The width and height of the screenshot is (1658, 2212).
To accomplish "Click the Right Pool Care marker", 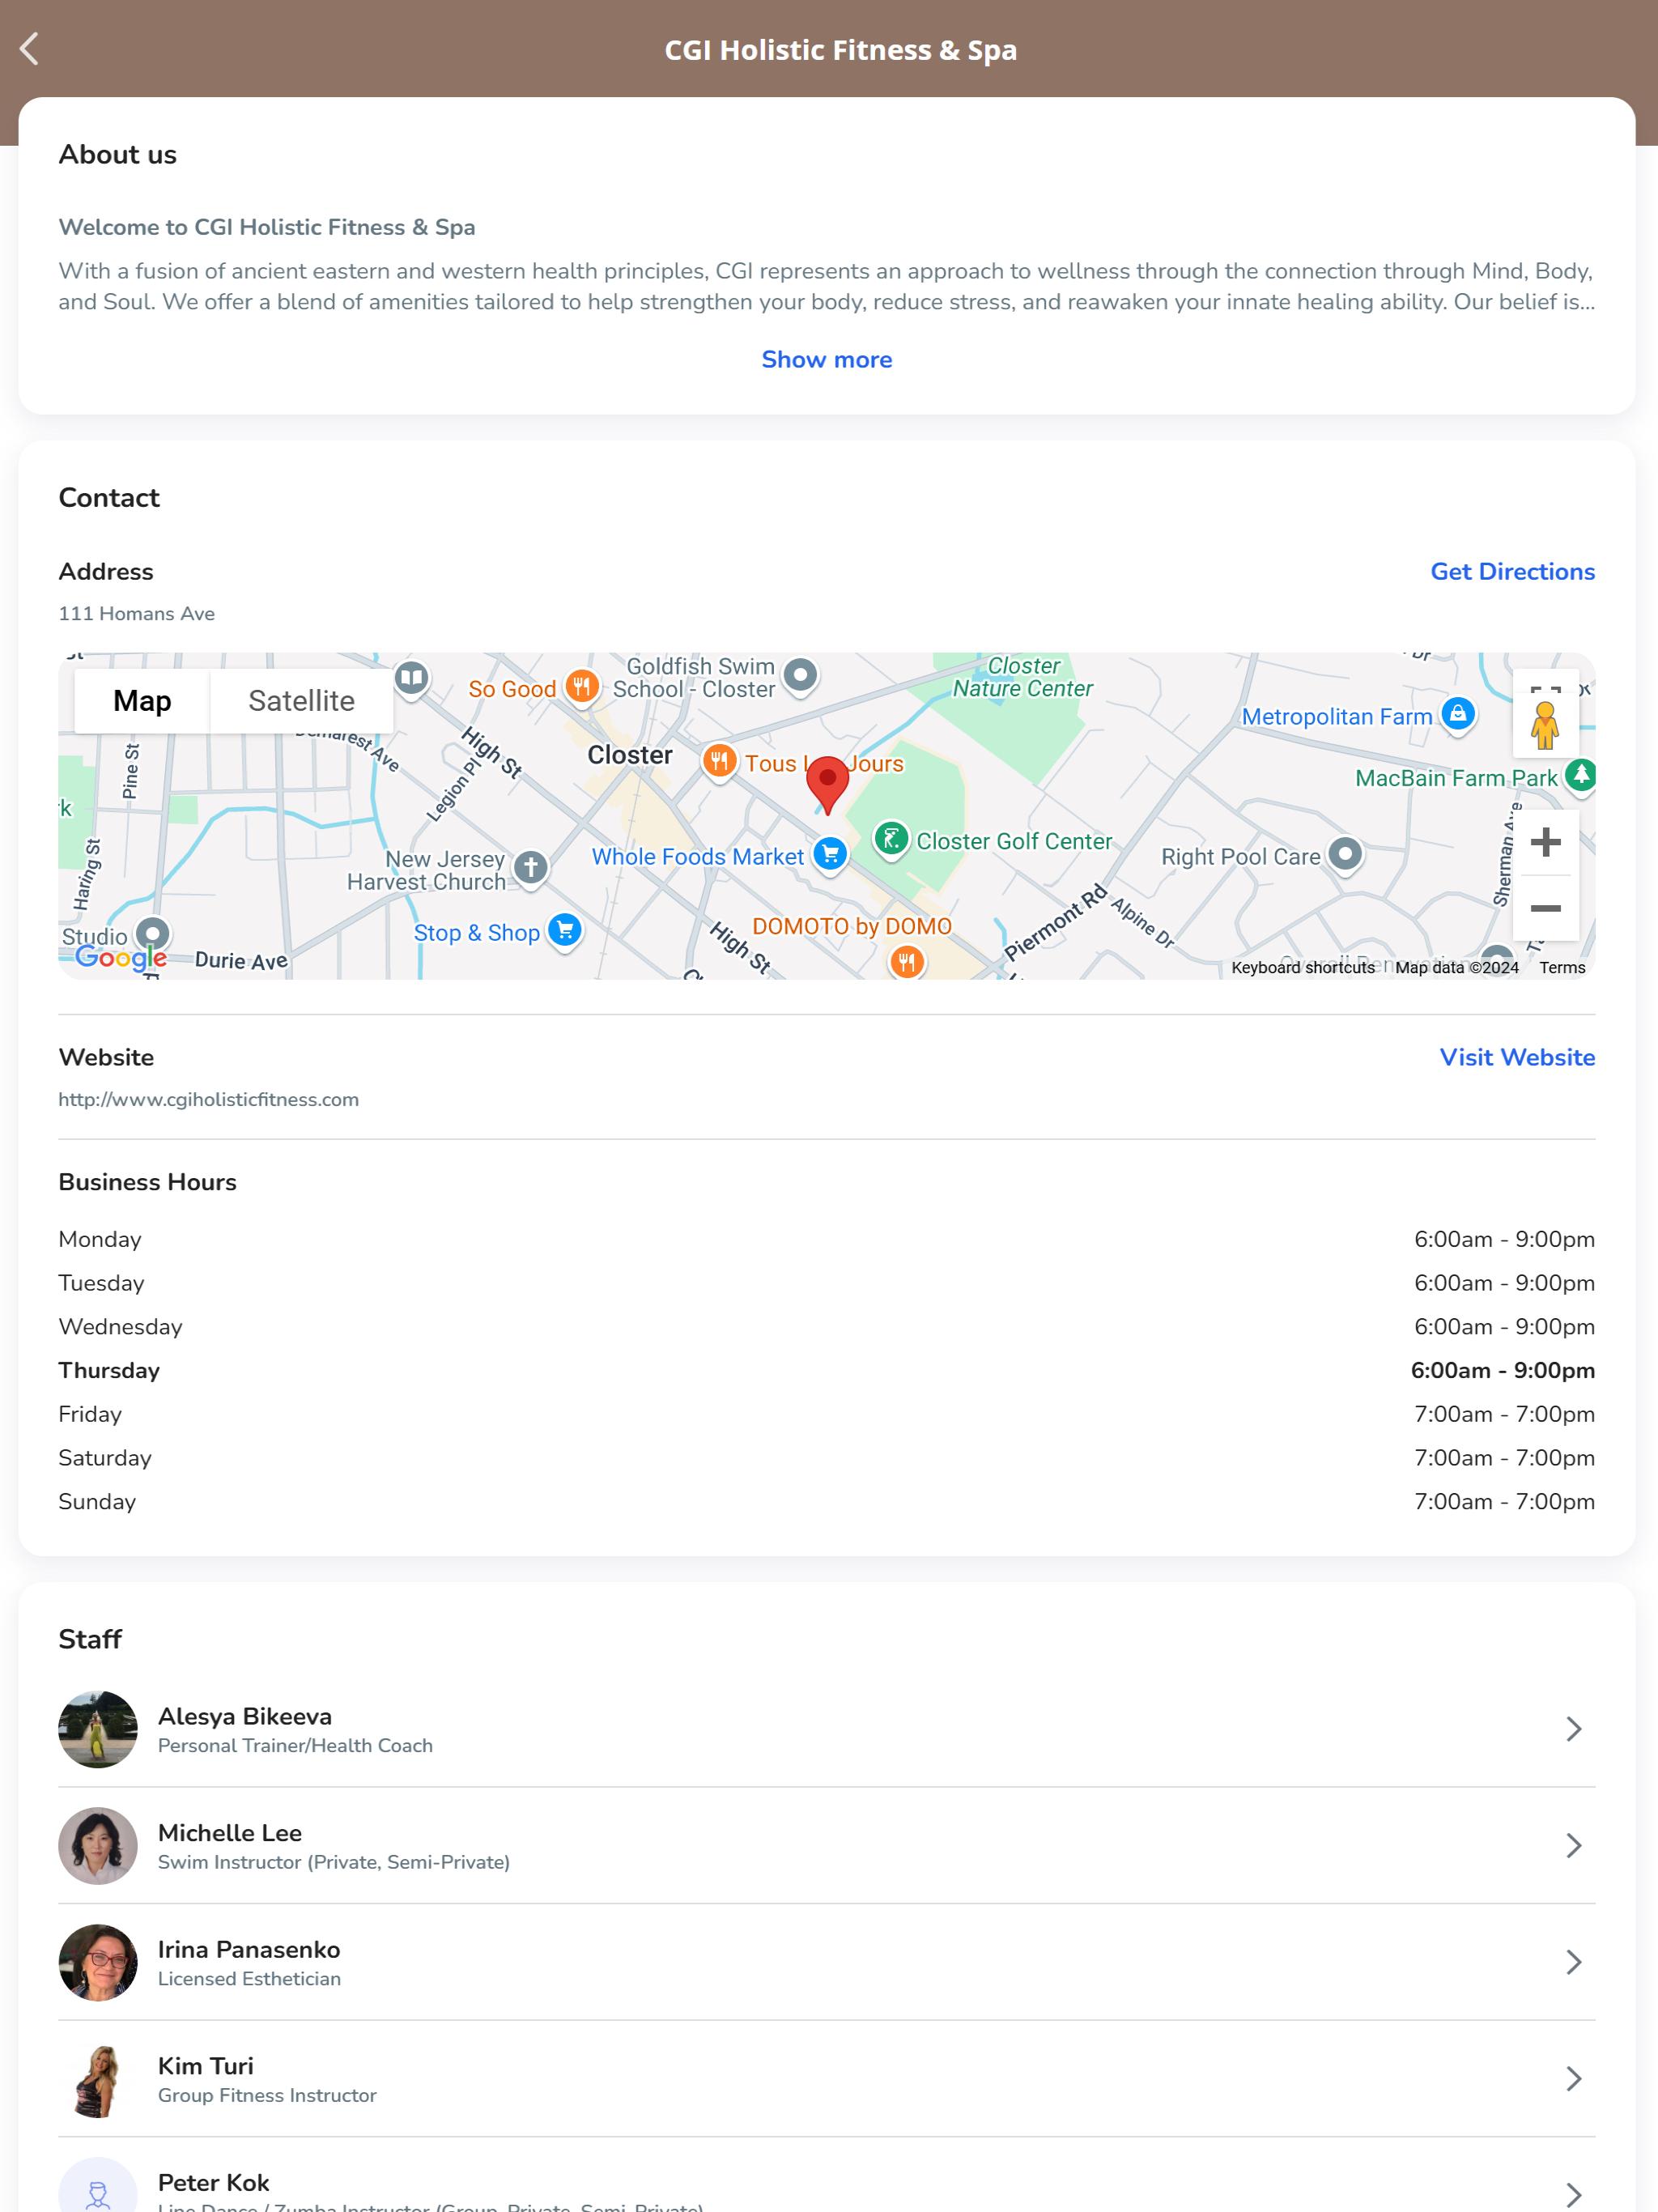I will pyautogui.click(x=1345, y=855).
